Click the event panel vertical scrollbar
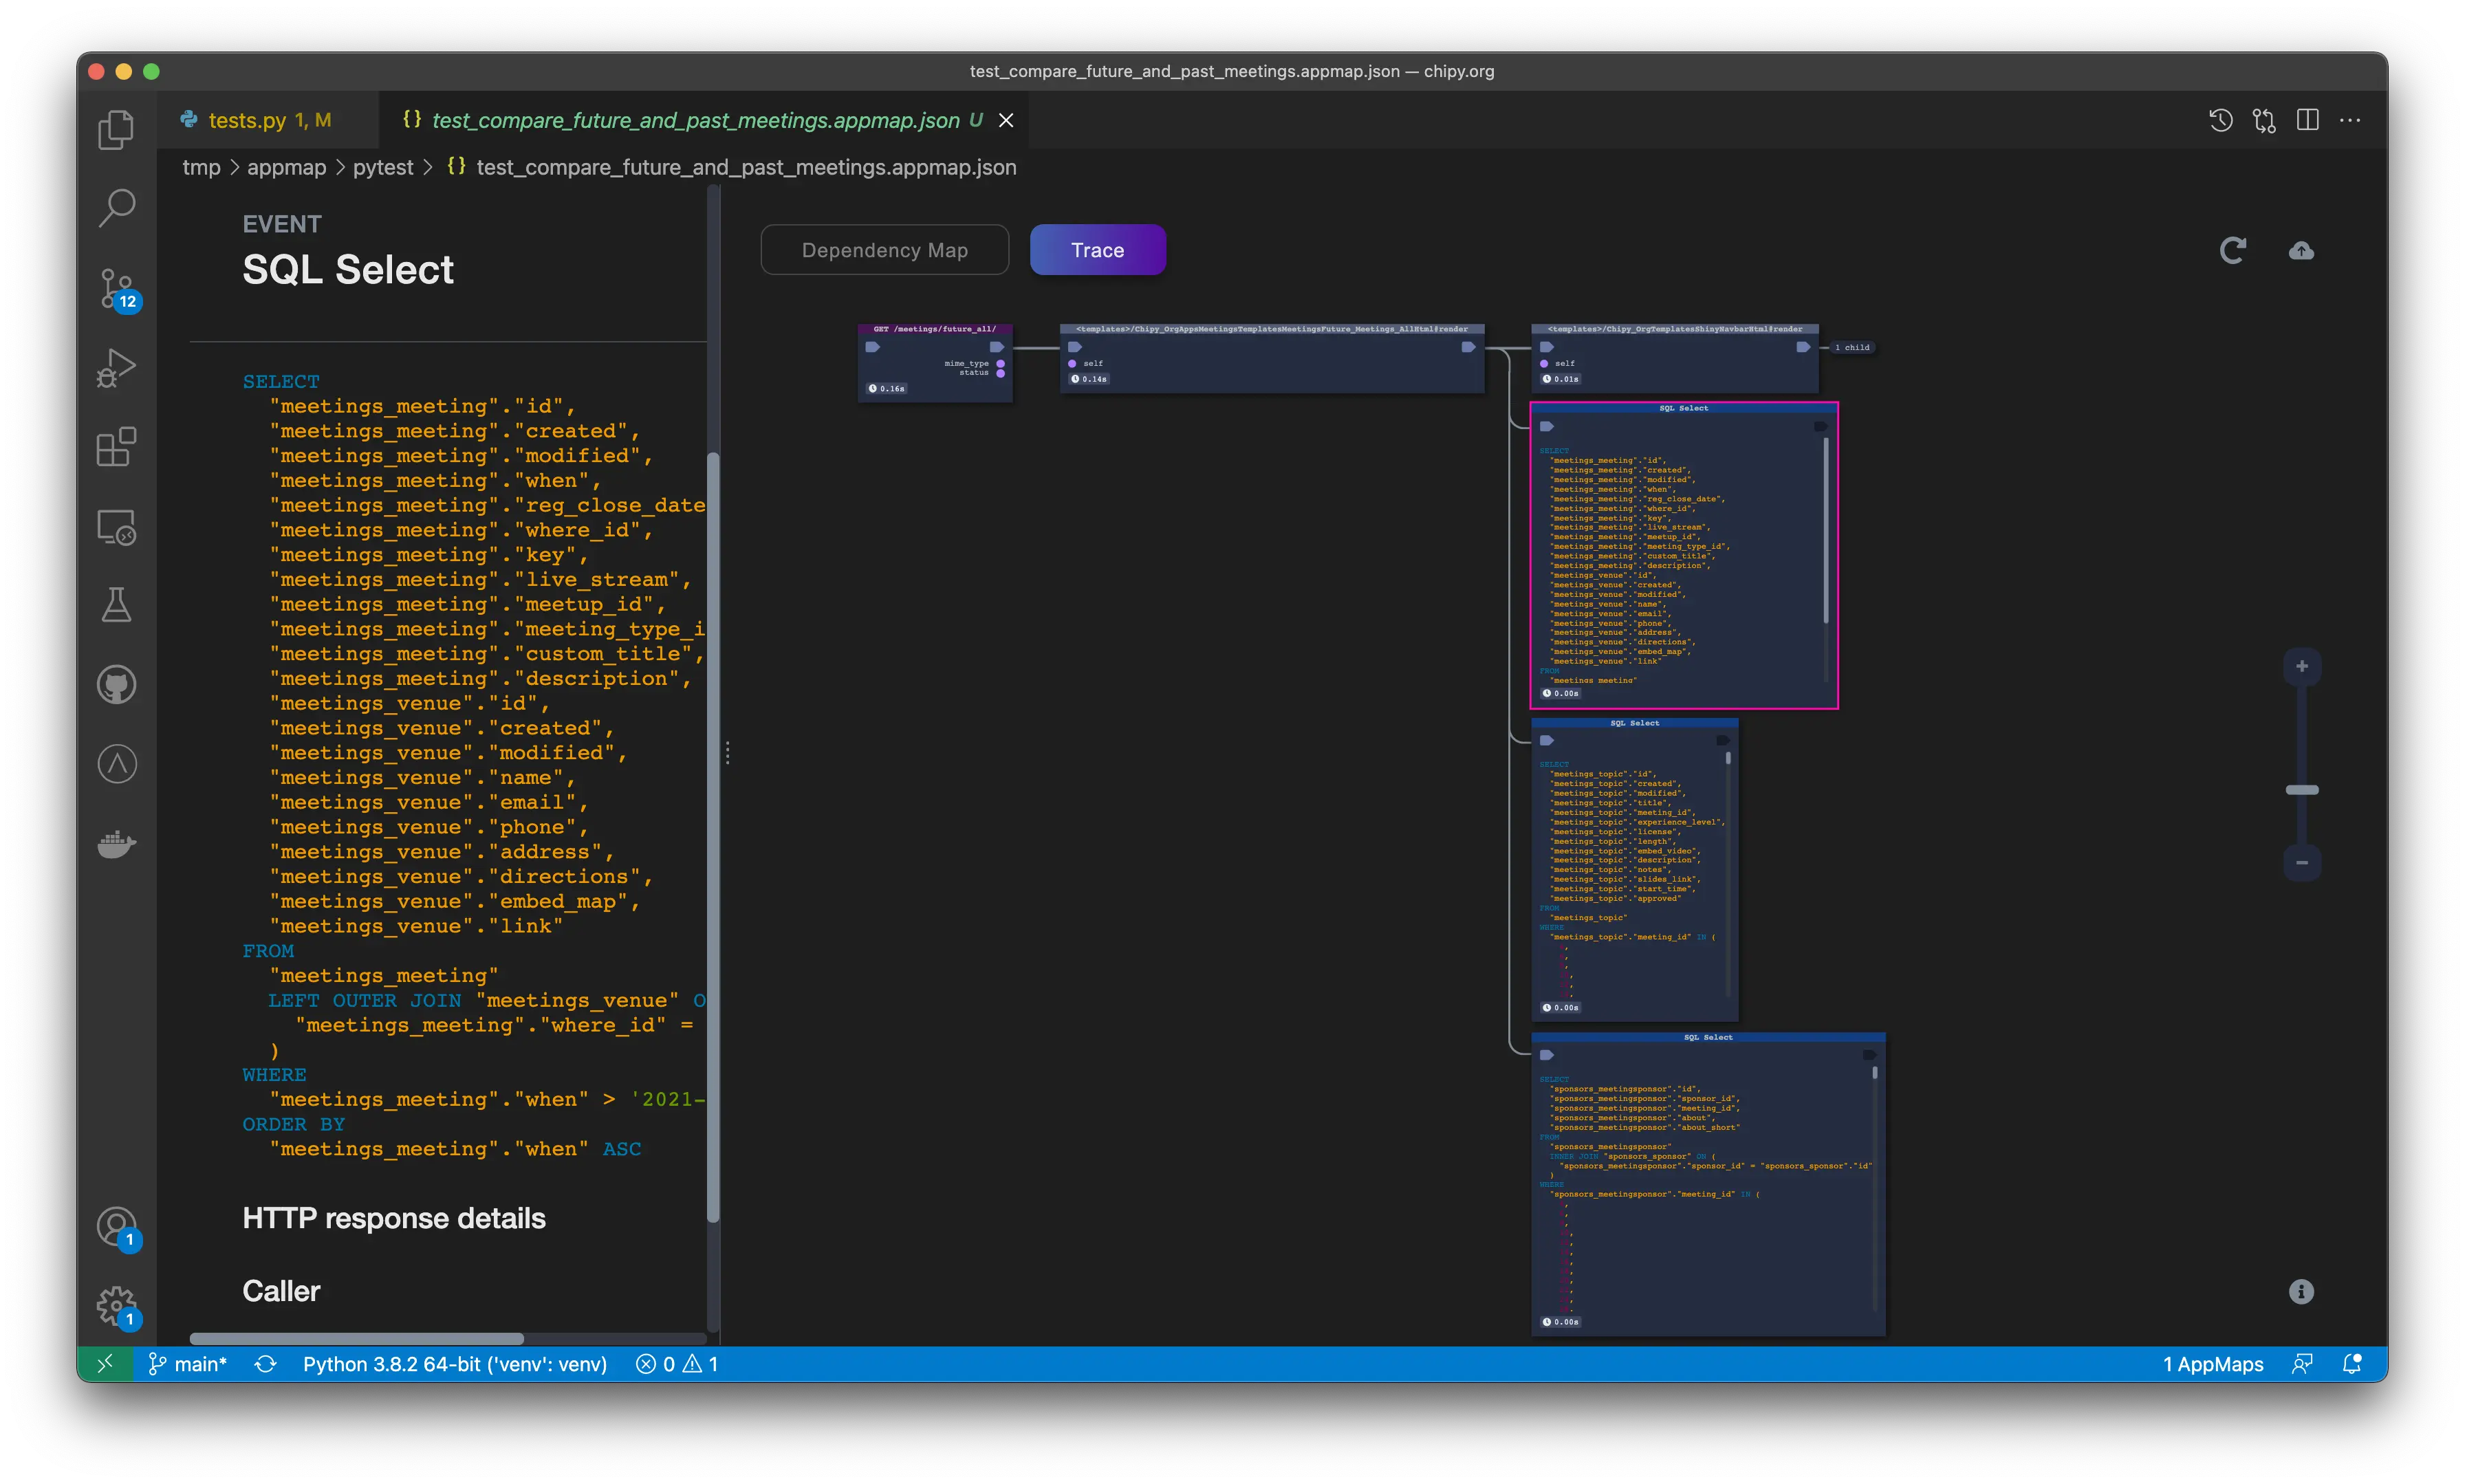Image resolution: width=2465 pixels, height=1484 pixels. (x=713, y=837)
